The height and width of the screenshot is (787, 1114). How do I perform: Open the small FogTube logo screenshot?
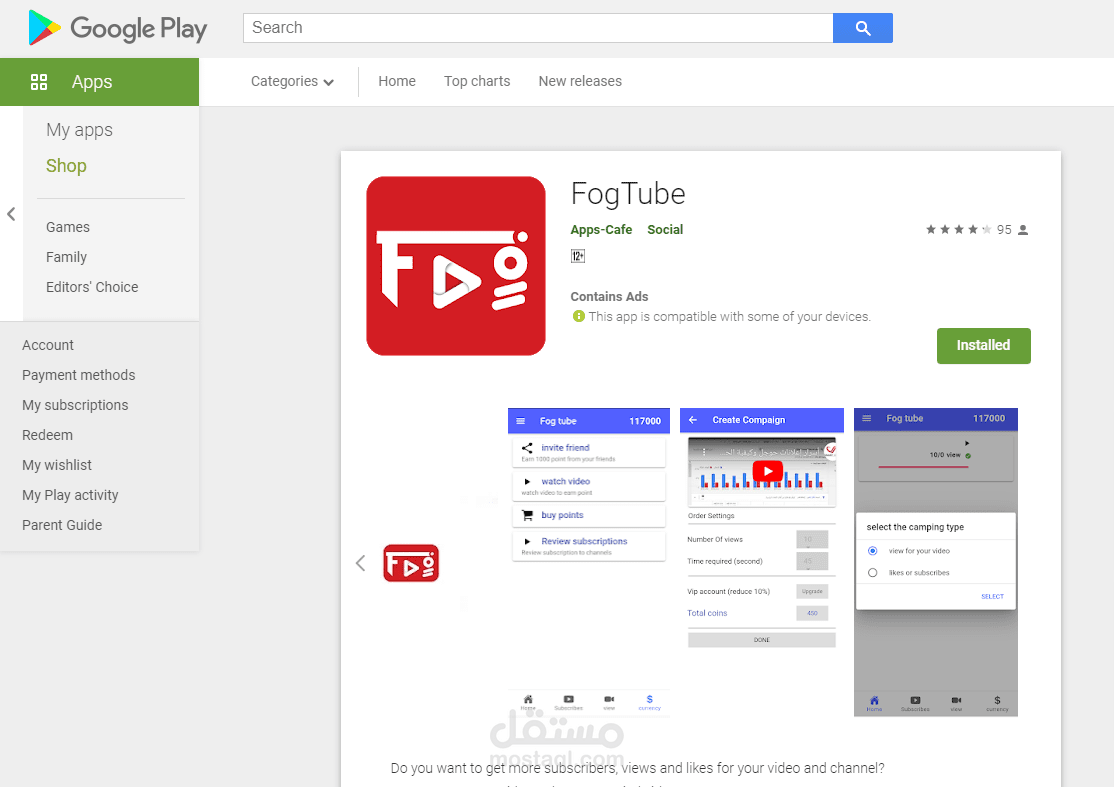[411, 563]
